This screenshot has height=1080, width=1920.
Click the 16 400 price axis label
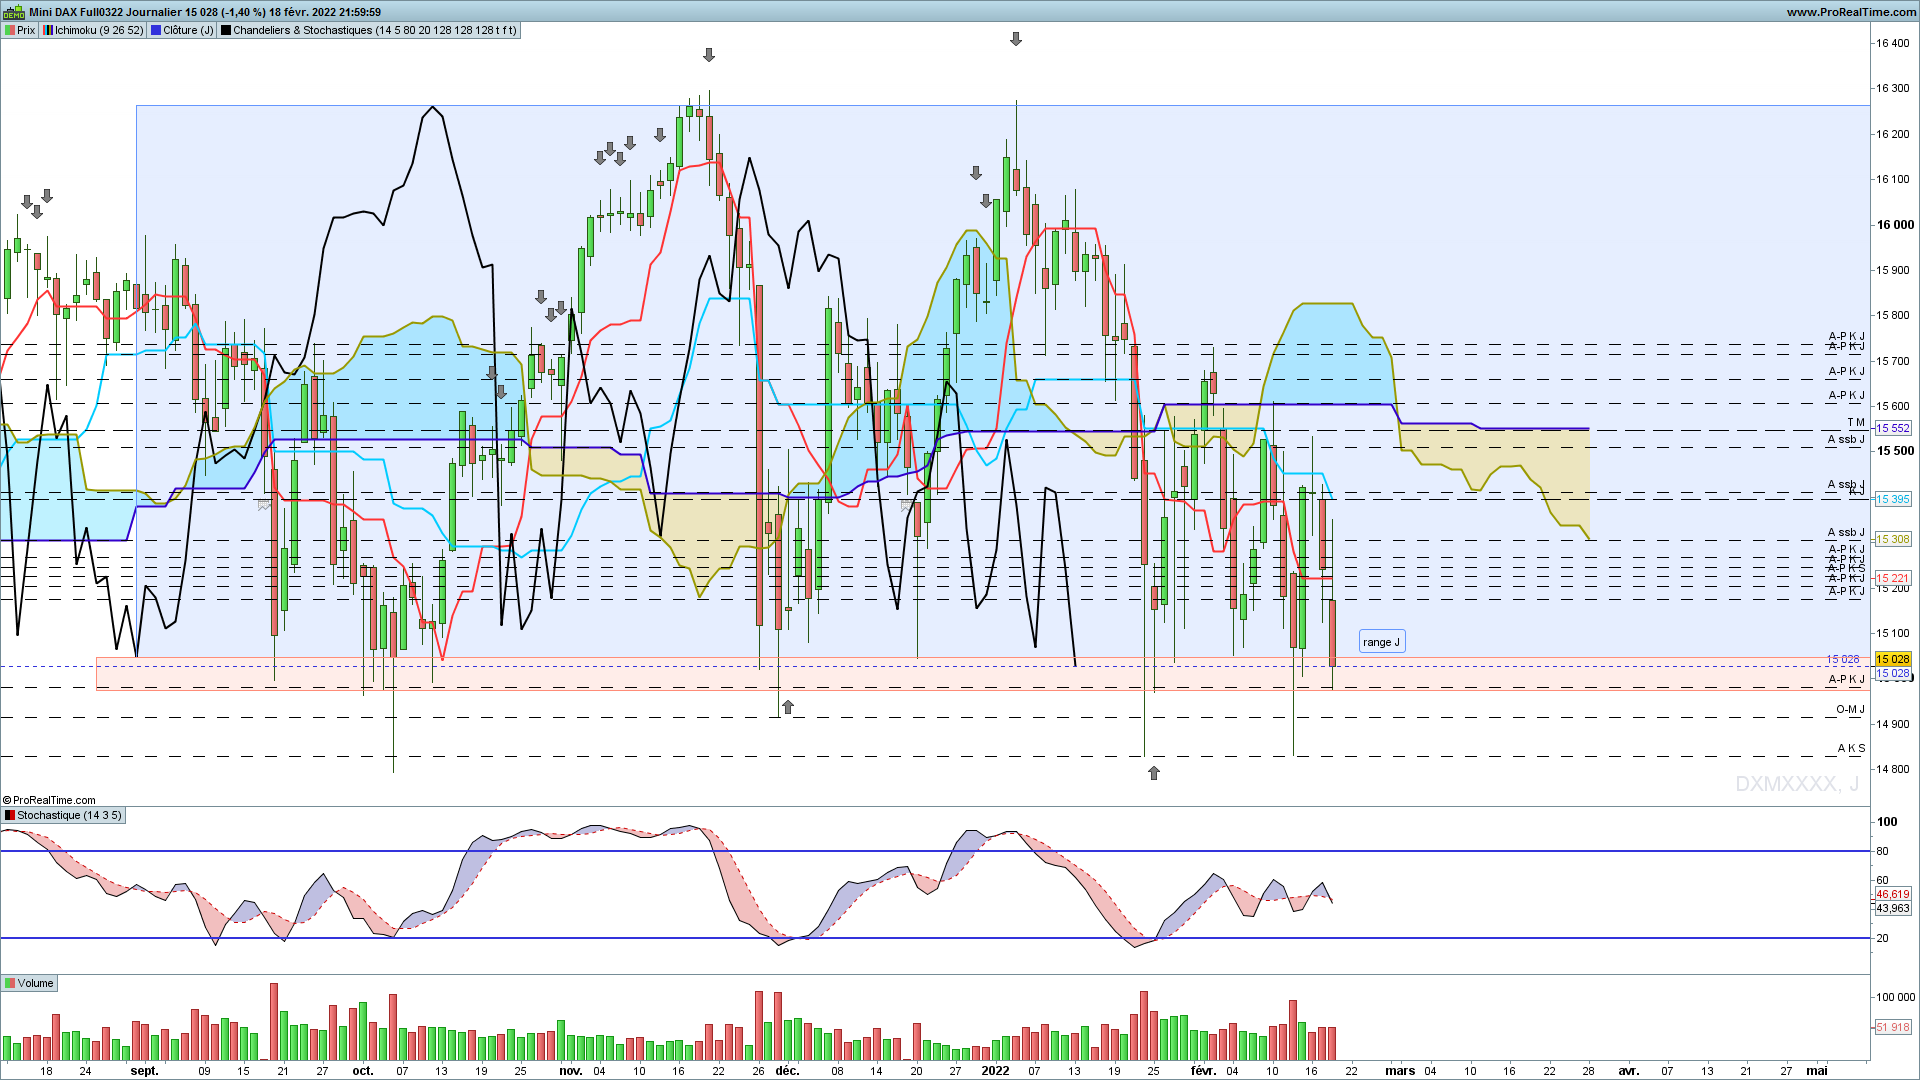point(1893,43)
